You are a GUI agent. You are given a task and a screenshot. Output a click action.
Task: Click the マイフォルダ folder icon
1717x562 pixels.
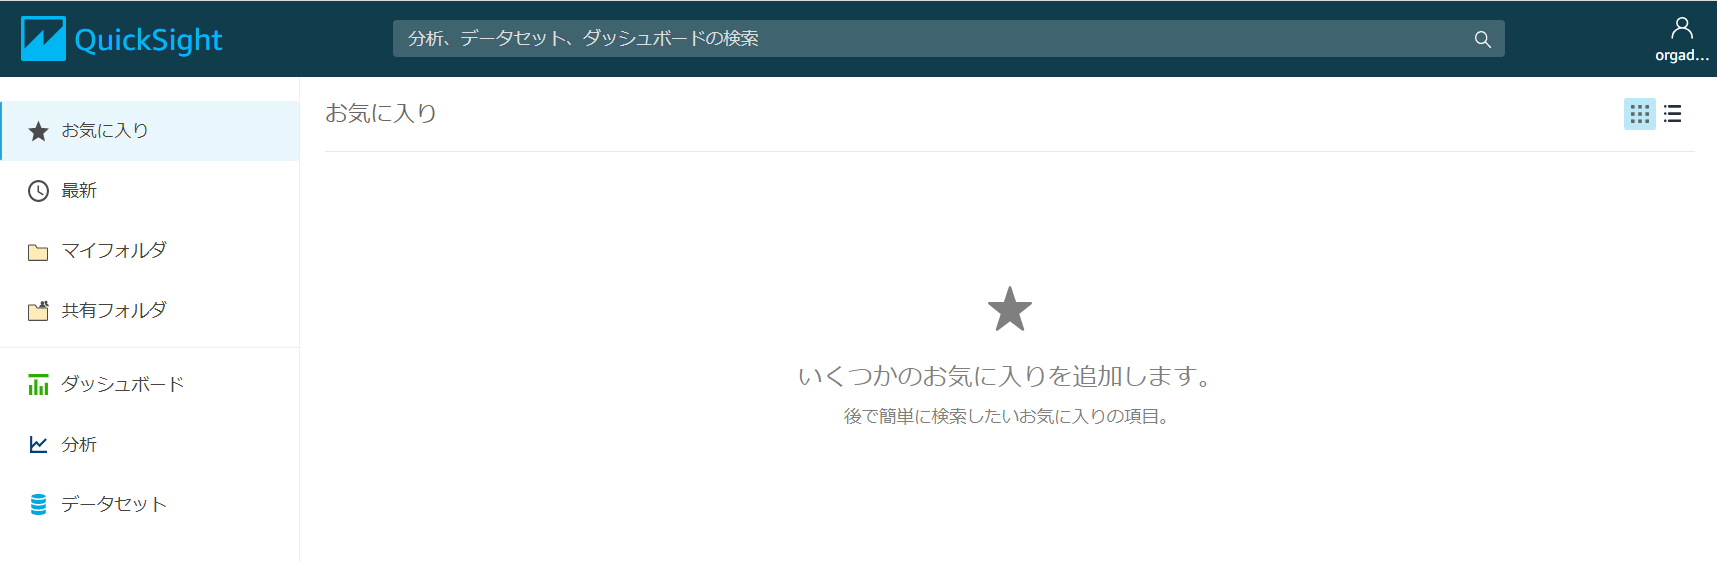click(38, 252)
